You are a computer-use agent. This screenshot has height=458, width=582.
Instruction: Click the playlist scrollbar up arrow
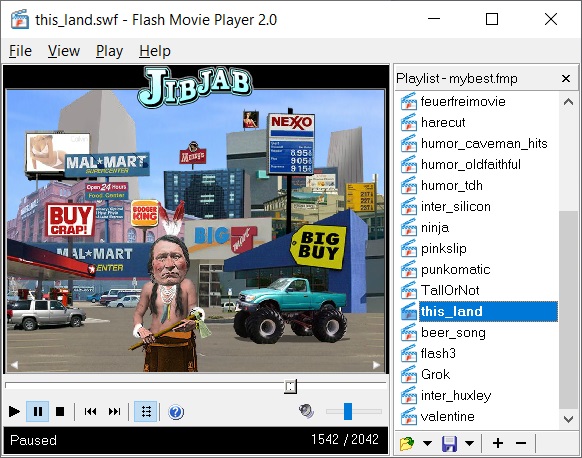568,101
